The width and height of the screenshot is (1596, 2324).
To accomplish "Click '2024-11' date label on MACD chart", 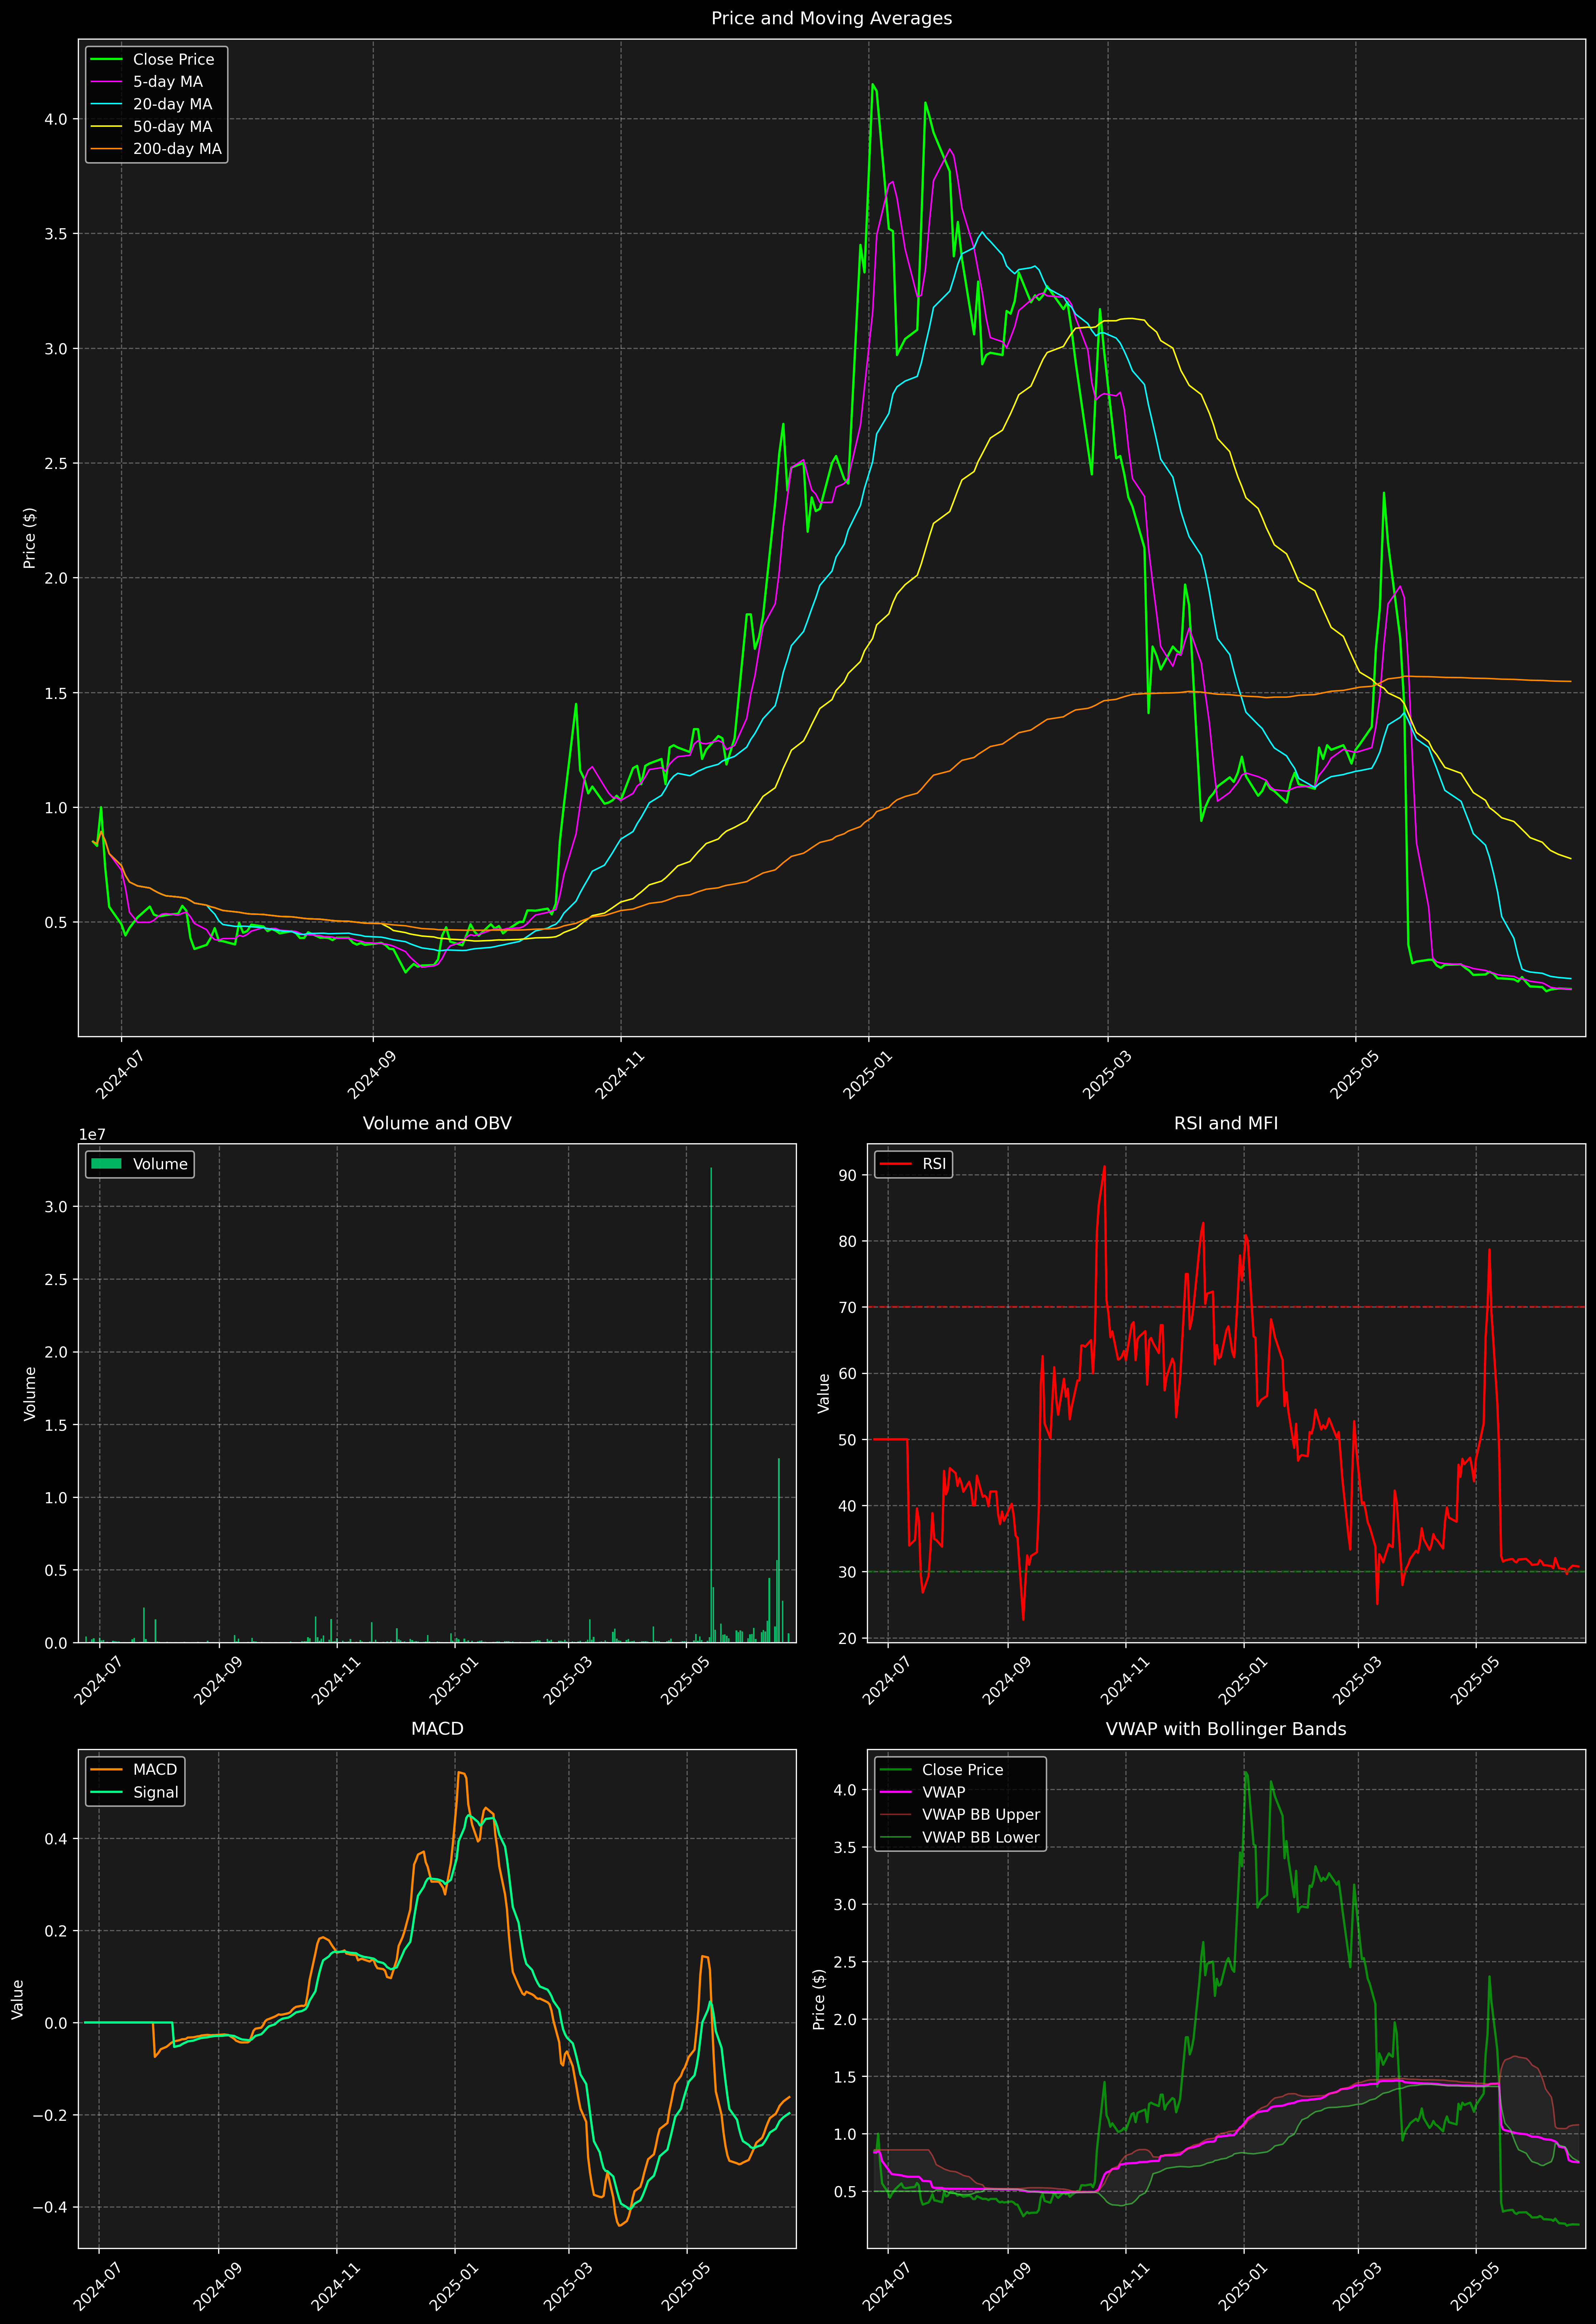I will [335, 2286].
